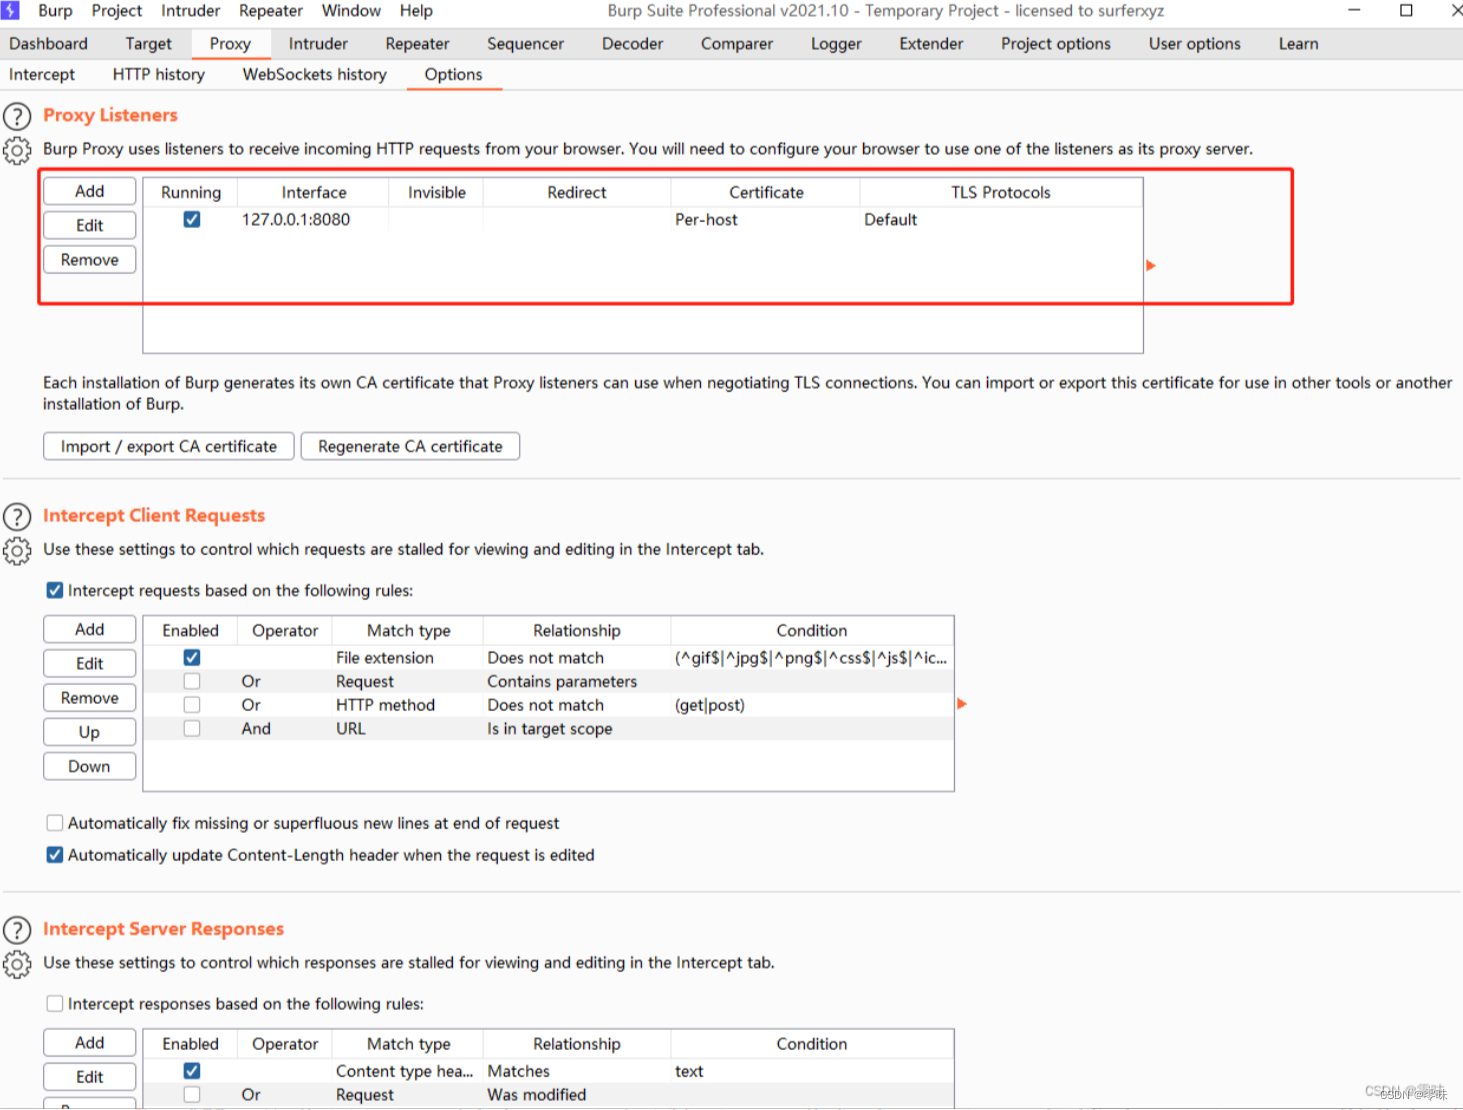The image size is (1463, 1110).
Task: Click Regenerate CA certificate
Action: pos(410,446)
